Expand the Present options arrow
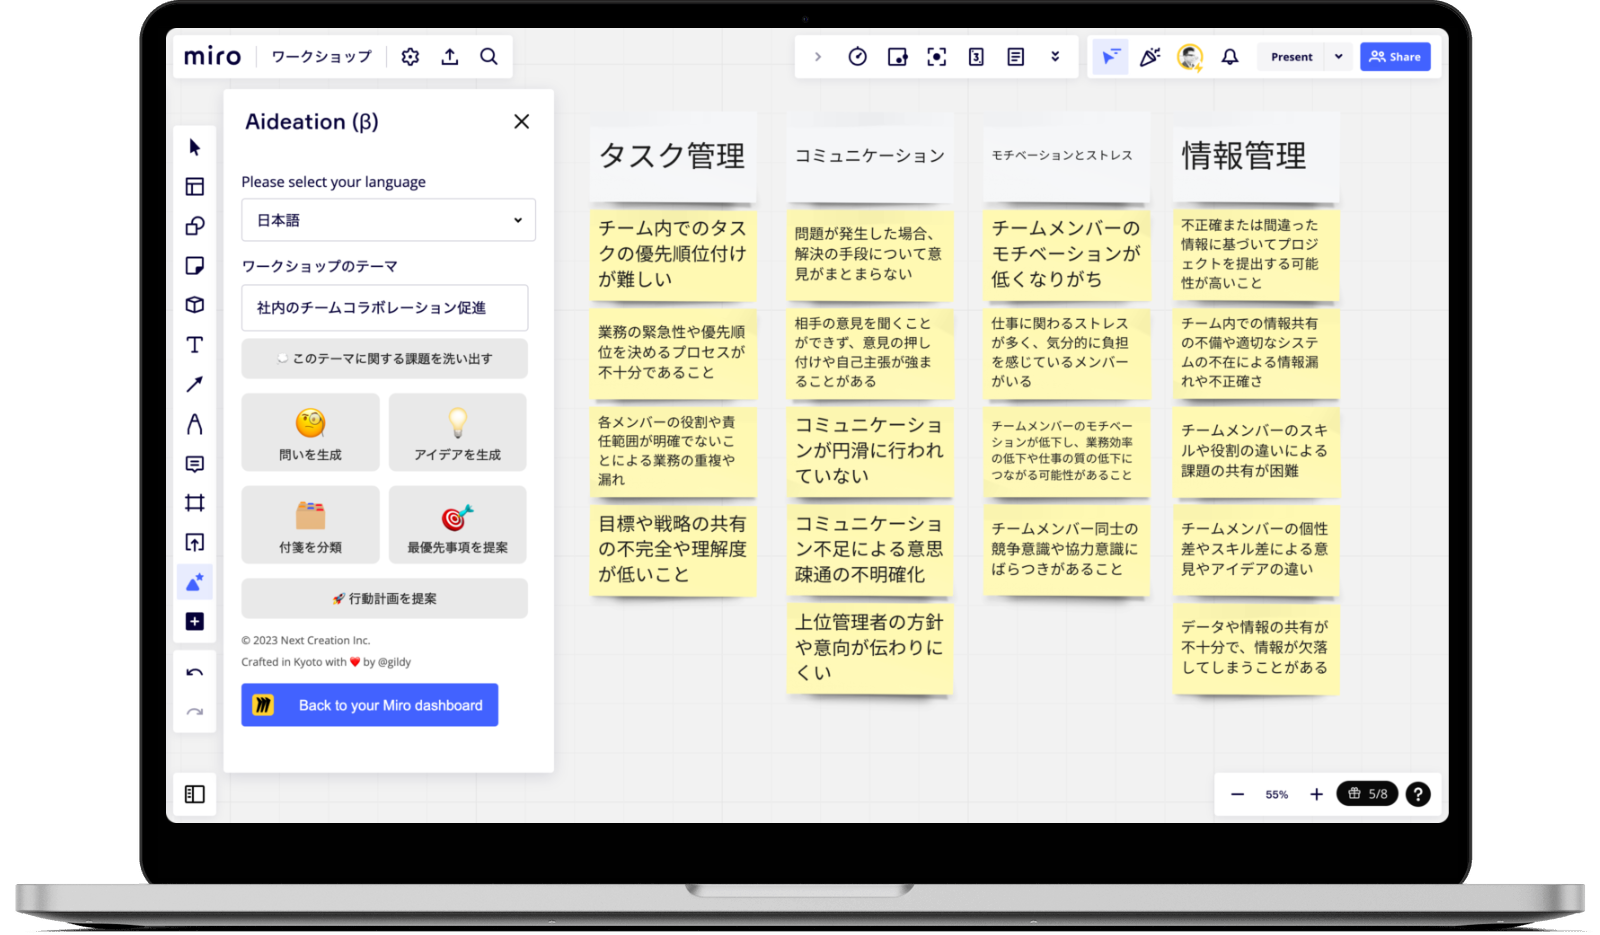Image resolution: width=1600 pixels, height=935 pixels. click(x=1338, y=57)
